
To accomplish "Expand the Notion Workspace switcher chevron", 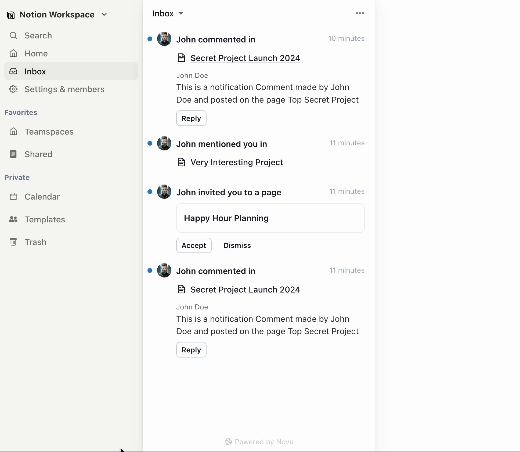I will point(104,14).
